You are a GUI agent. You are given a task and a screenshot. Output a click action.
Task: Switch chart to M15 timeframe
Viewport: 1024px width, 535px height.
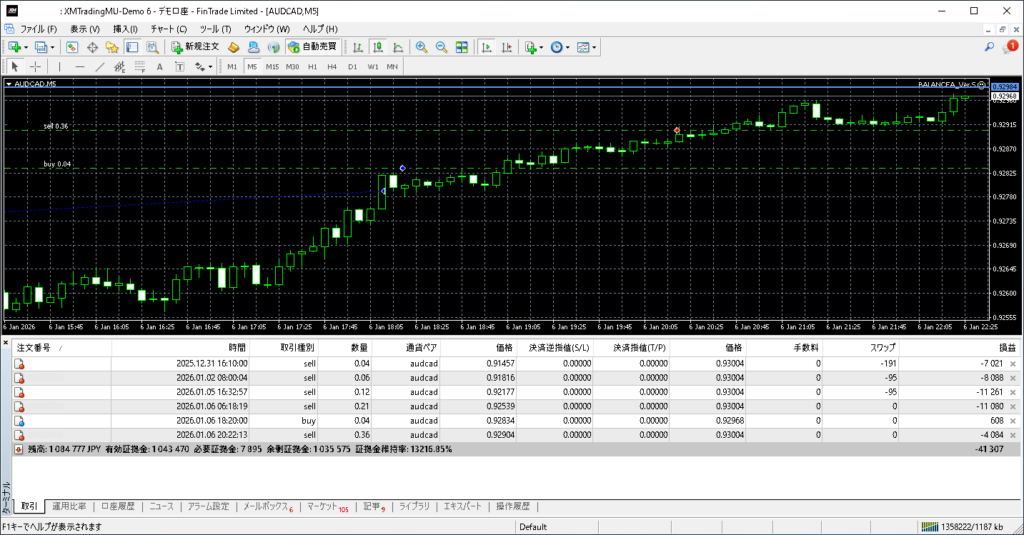pyautogui.click(x=272, y=67)
